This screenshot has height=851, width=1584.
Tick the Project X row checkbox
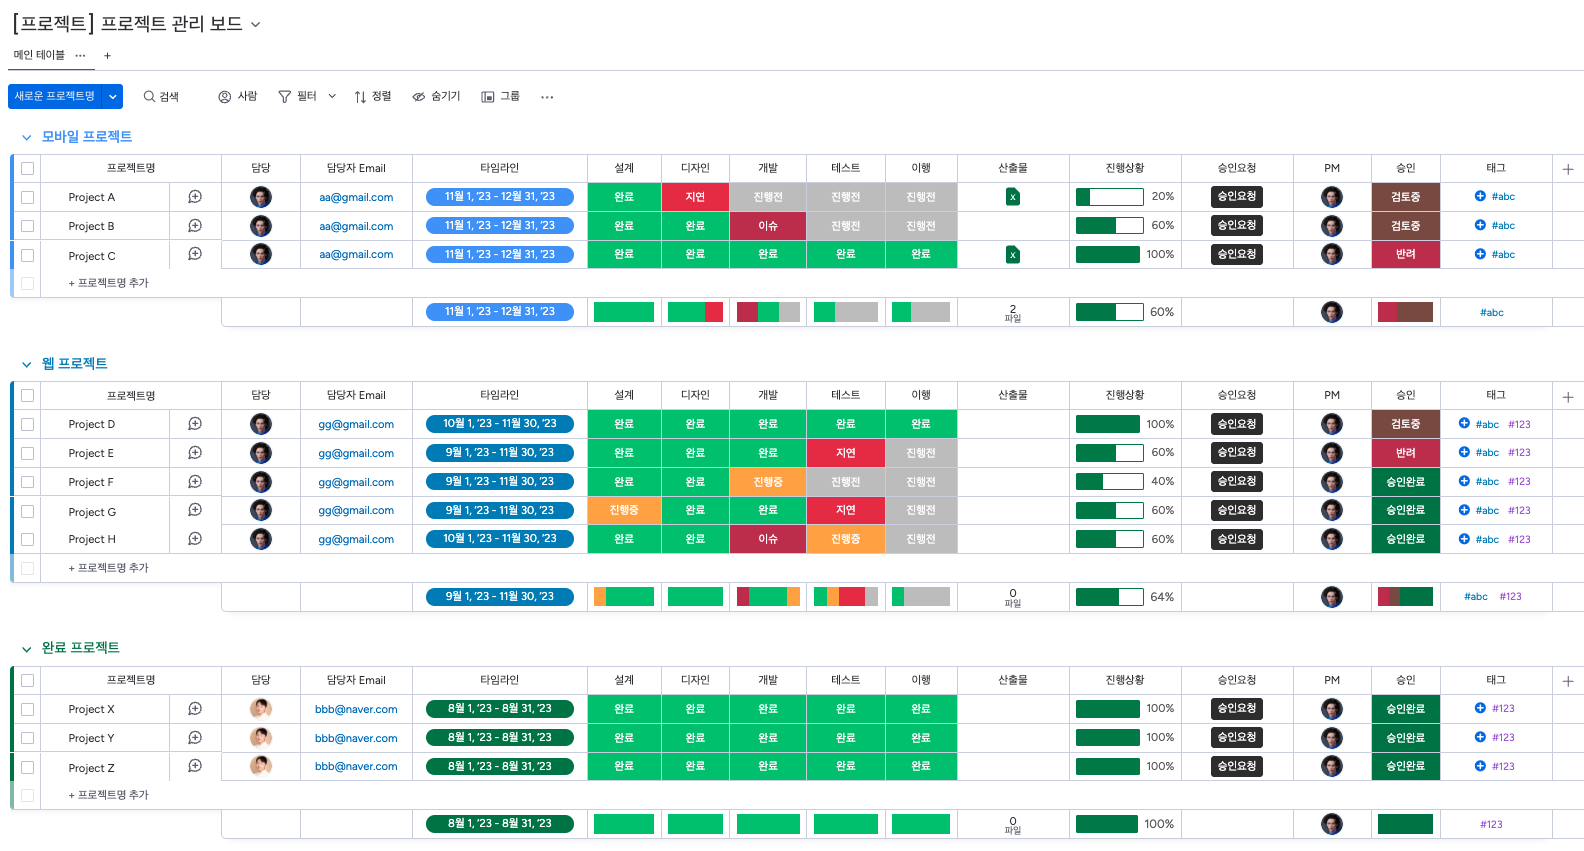pos(27,709)
